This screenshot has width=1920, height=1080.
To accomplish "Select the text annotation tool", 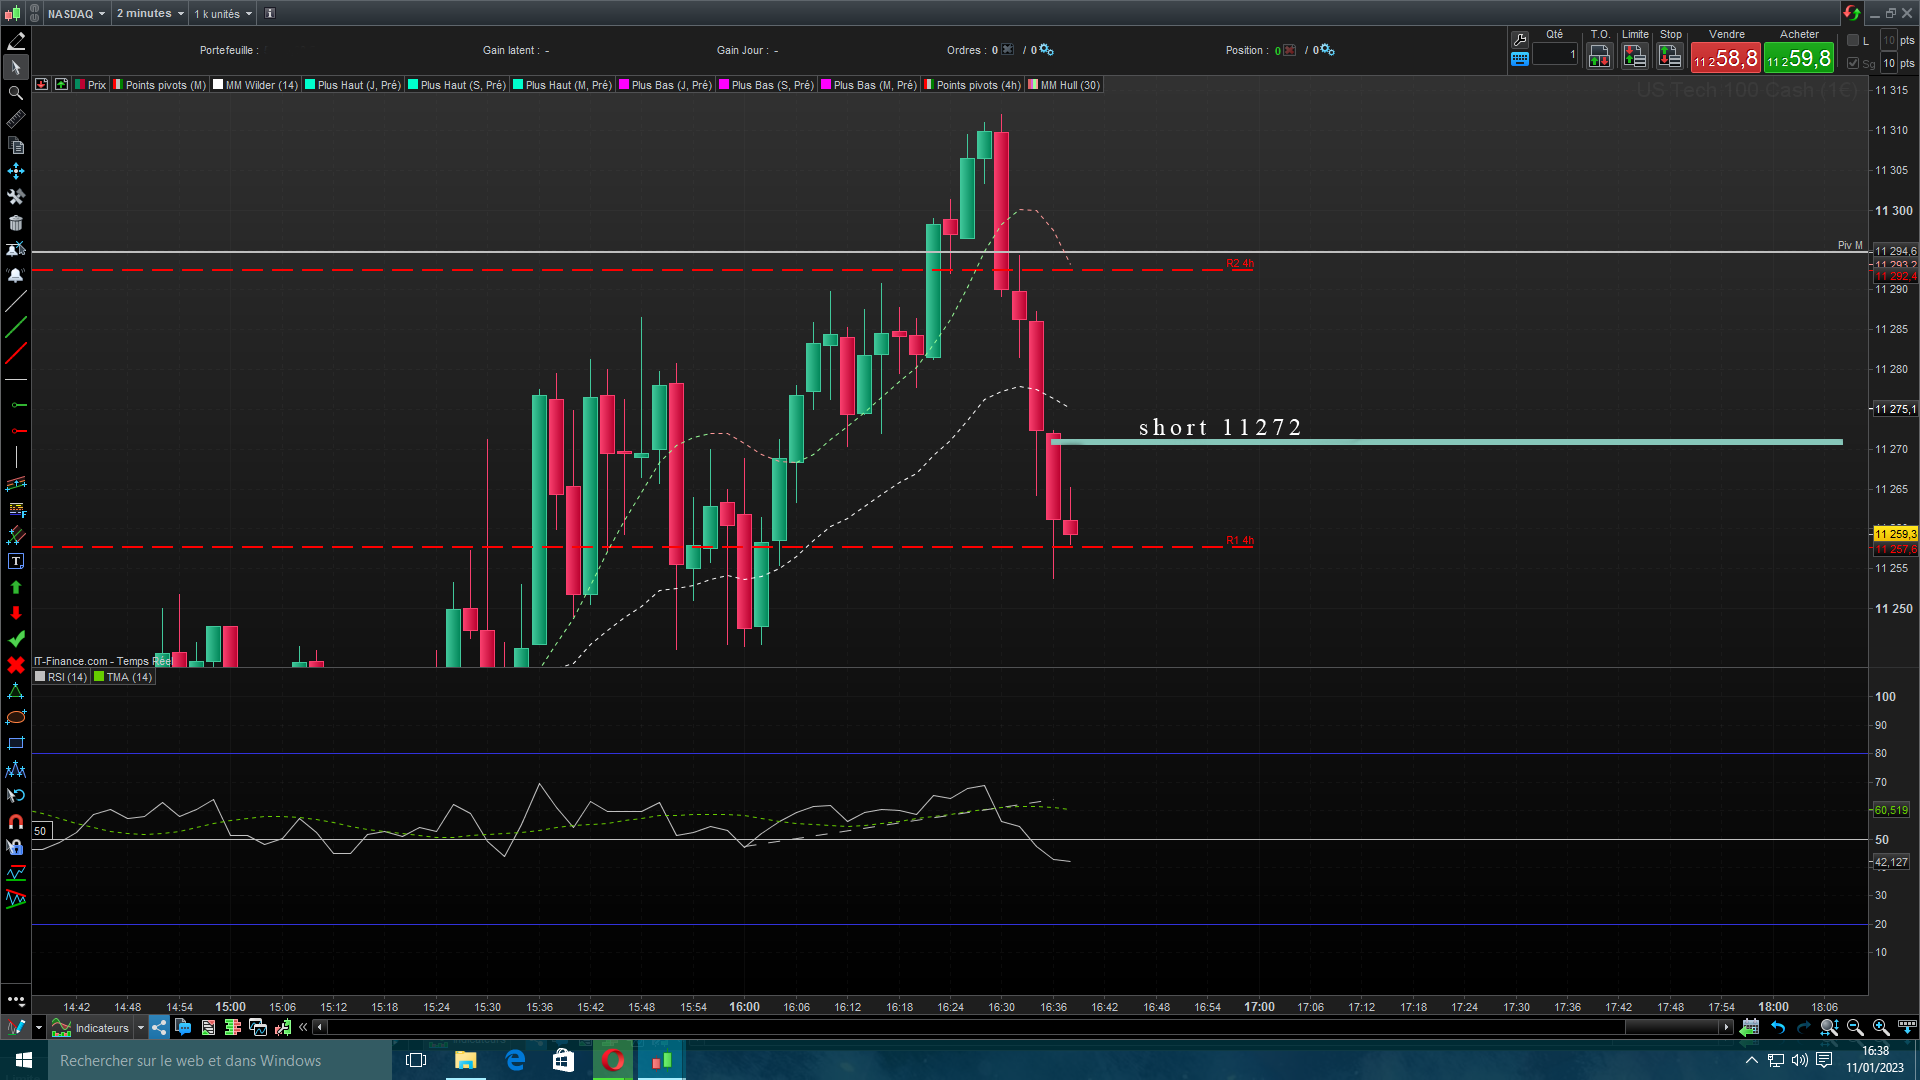I will (x=16, y=561).
